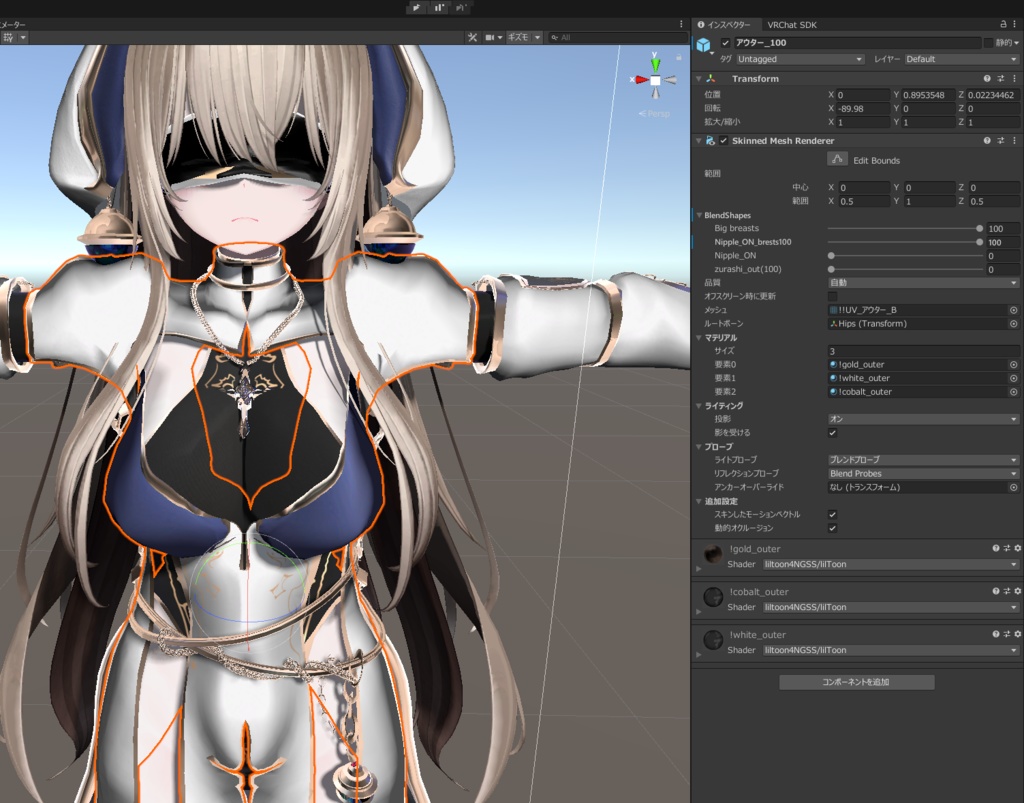This screenshot has height=803, width=1024.
Task: Click the アウター_100 name field
Action: [857, 42]
